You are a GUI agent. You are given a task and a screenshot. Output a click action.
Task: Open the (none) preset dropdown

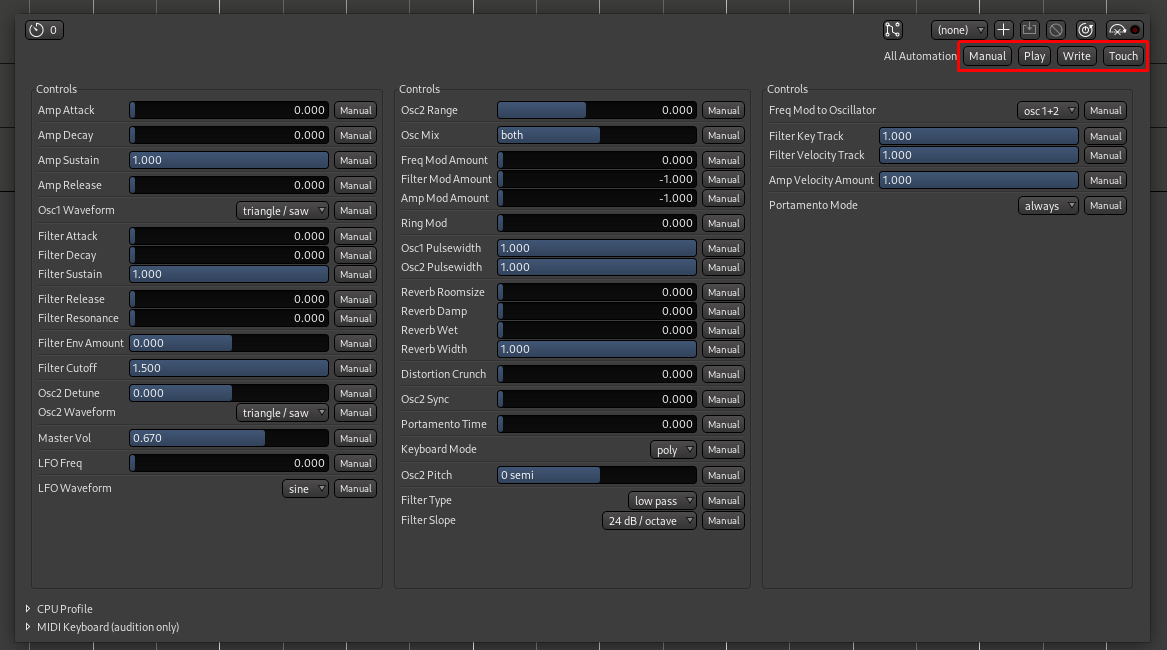point(958,30)
